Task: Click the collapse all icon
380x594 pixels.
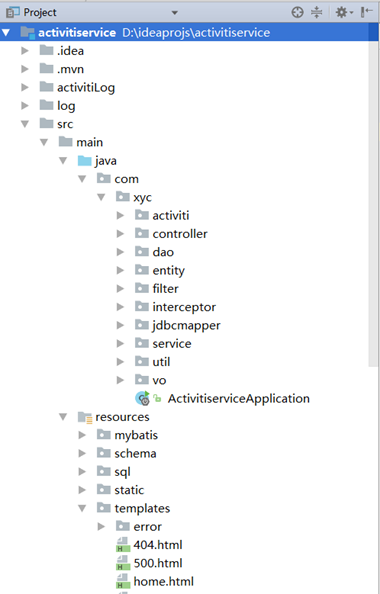Action: [x=316, y=13]
